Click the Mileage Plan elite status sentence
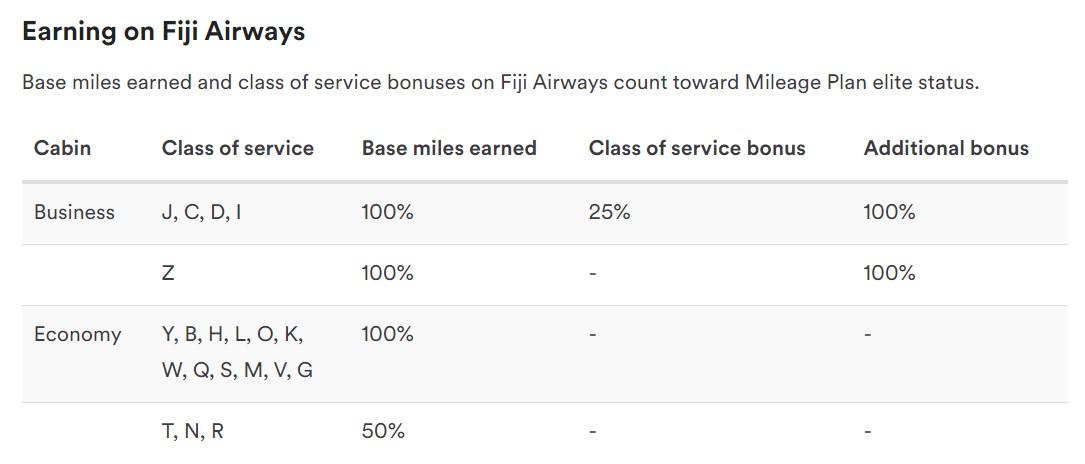Viewport: 1085px width, 464px height. [500, 83]
